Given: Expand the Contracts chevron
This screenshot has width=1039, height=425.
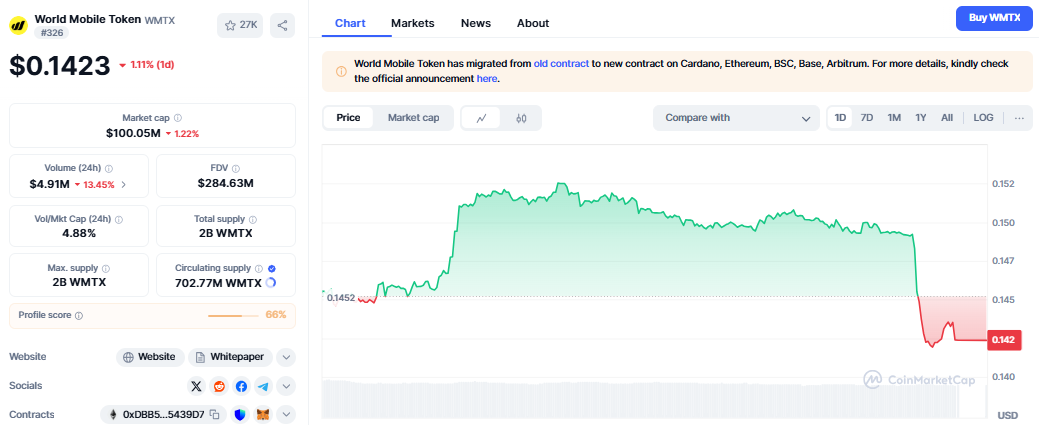Looking at the screenshot, I should (x=286, y=414).
